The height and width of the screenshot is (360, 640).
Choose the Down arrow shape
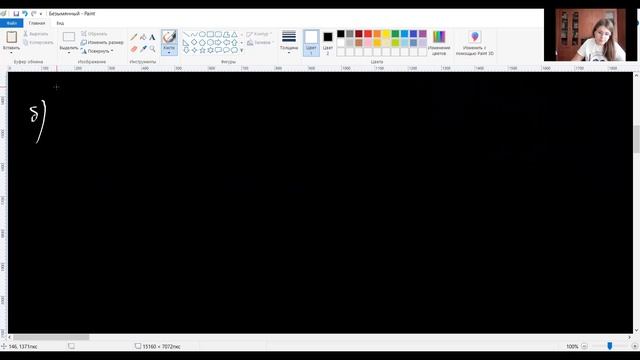(186, 50)
